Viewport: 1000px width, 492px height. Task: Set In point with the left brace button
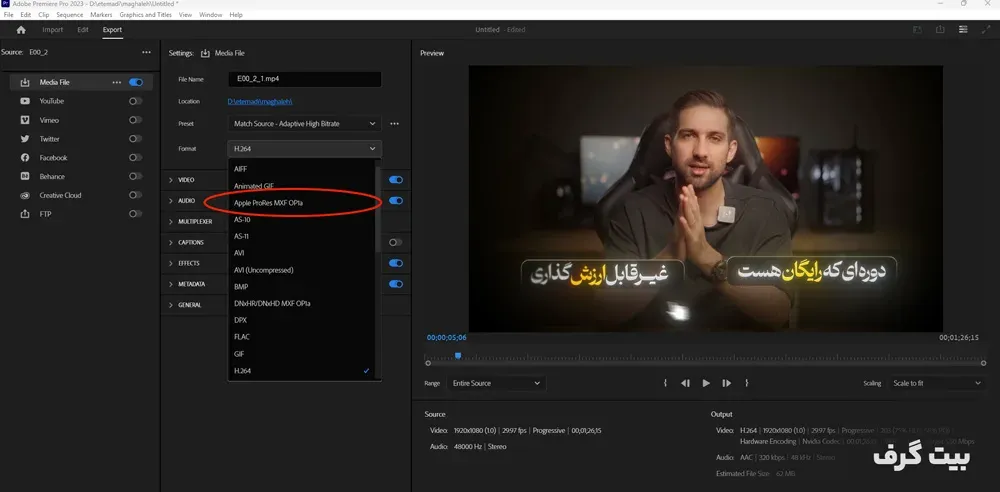665,383
